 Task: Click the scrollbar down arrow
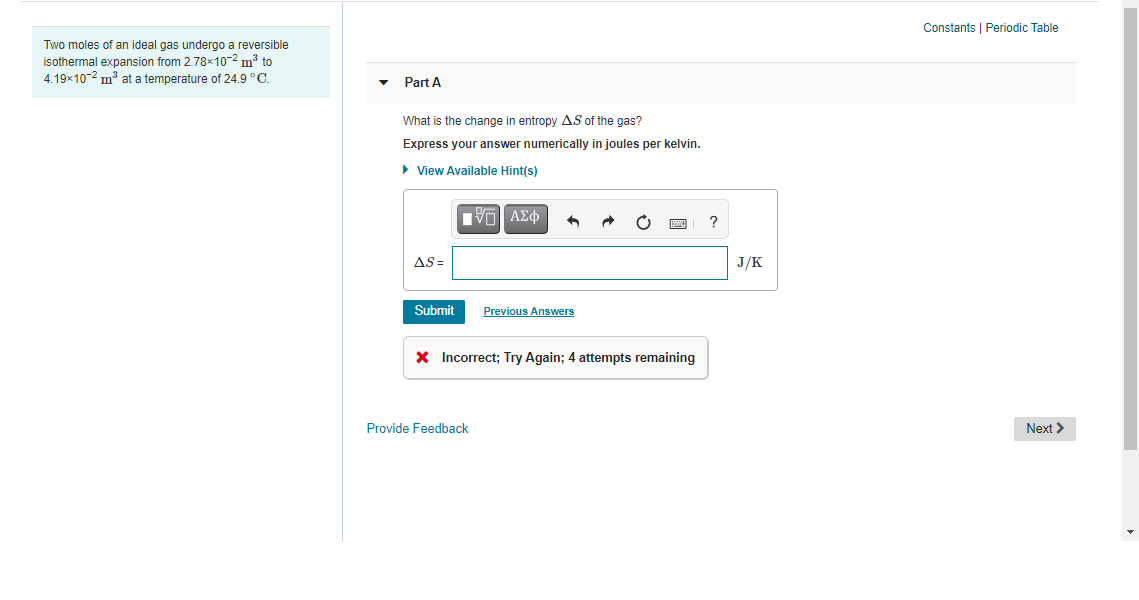[1130, 532]
